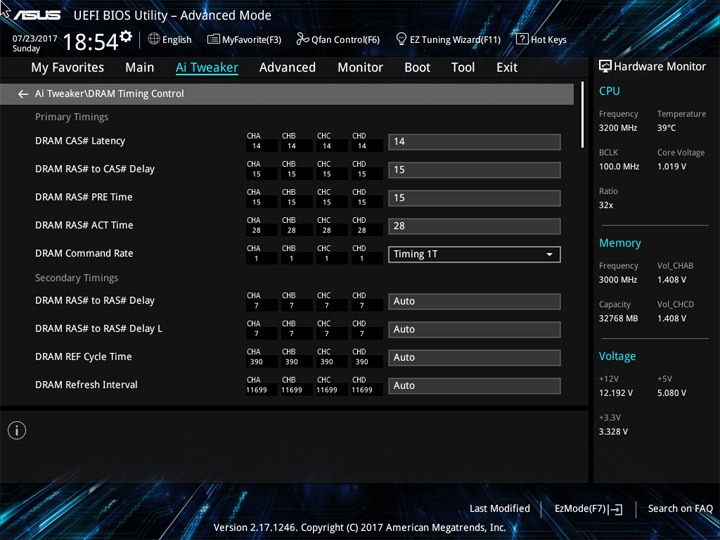Open the Search on FAQ link
This screenshot has width=720, height=540.
pos(680,509)
